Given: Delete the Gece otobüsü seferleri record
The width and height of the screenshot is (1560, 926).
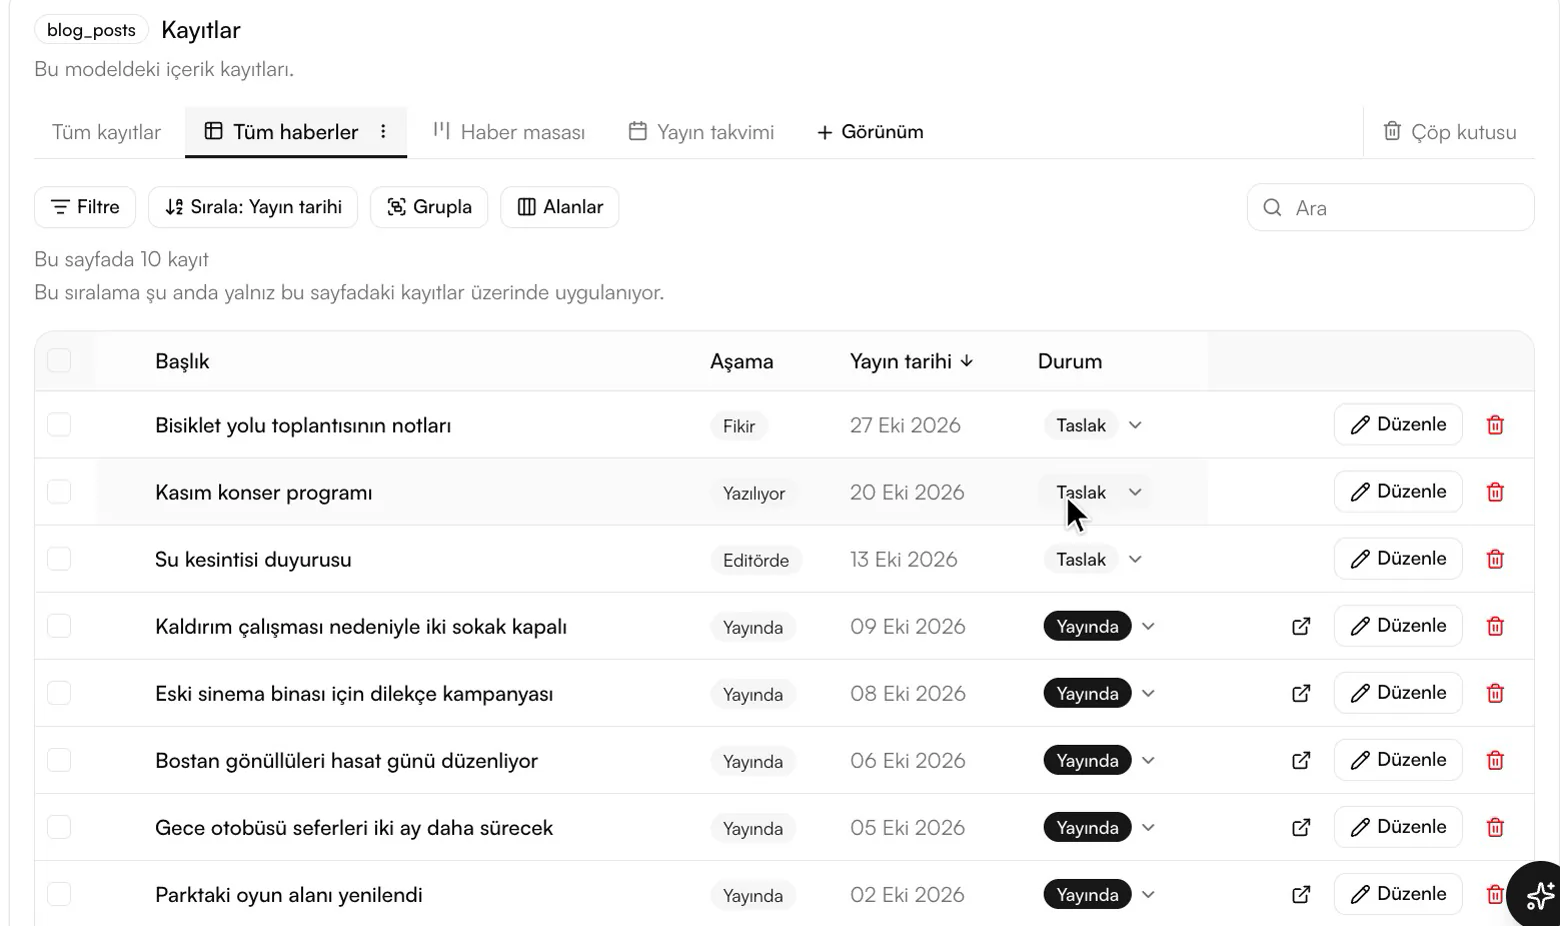Looking at the screenshot, I should pyautogui.click(x=1495, y=827).
